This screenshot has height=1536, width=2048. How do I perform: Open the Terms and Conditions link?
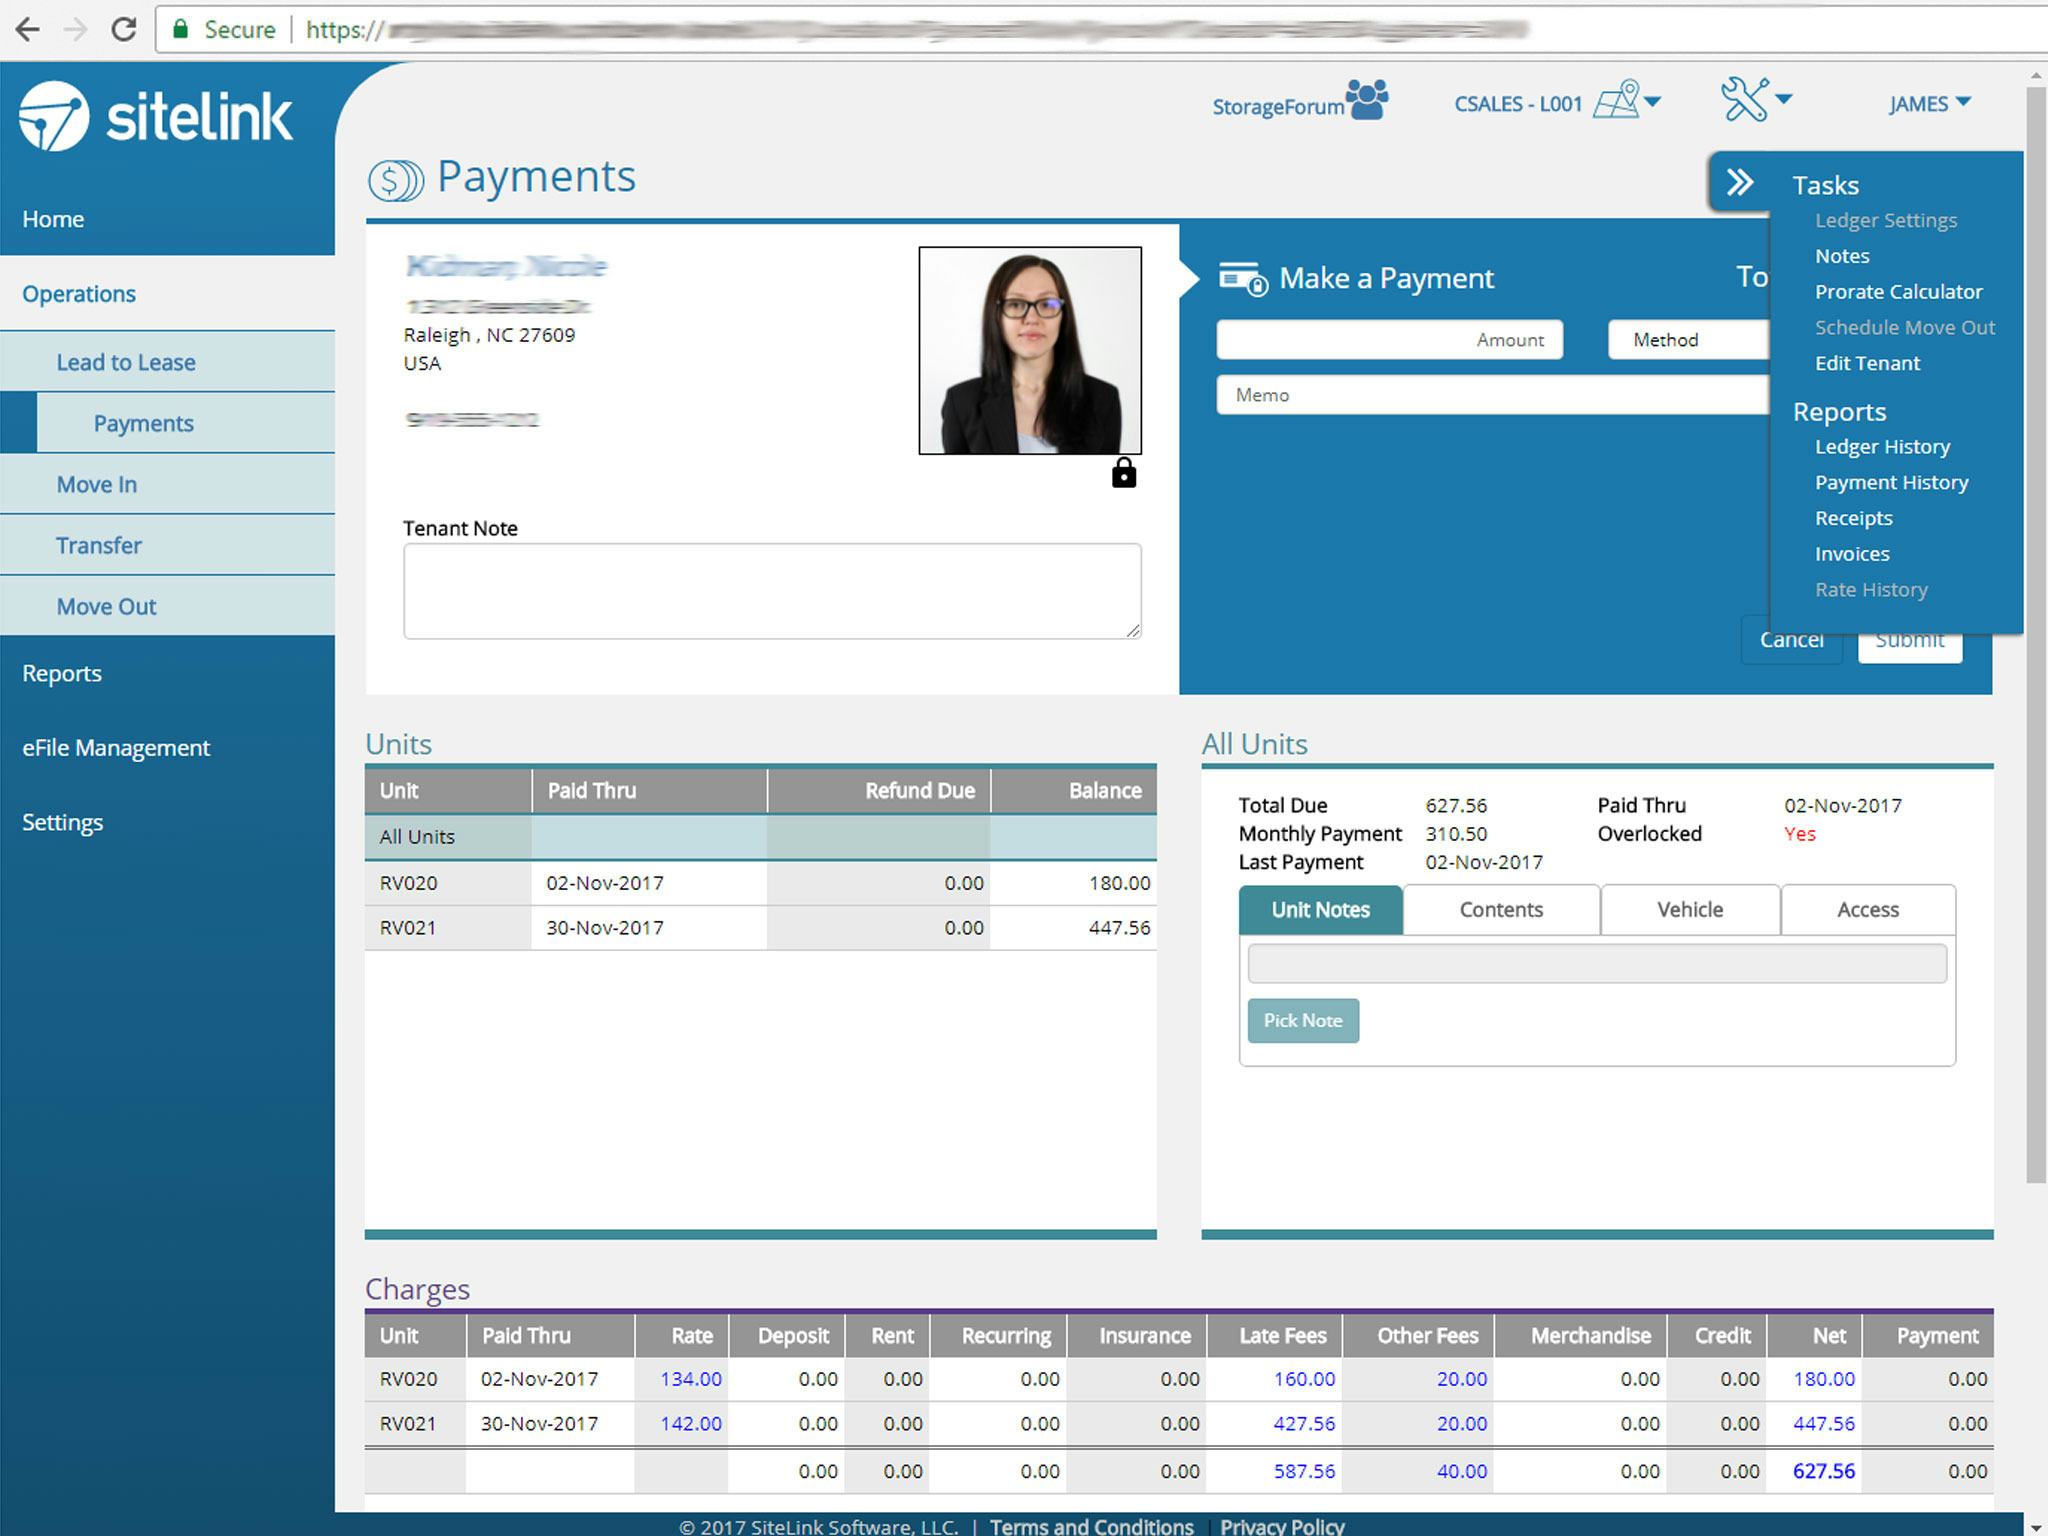[x=1090, y=1526]
